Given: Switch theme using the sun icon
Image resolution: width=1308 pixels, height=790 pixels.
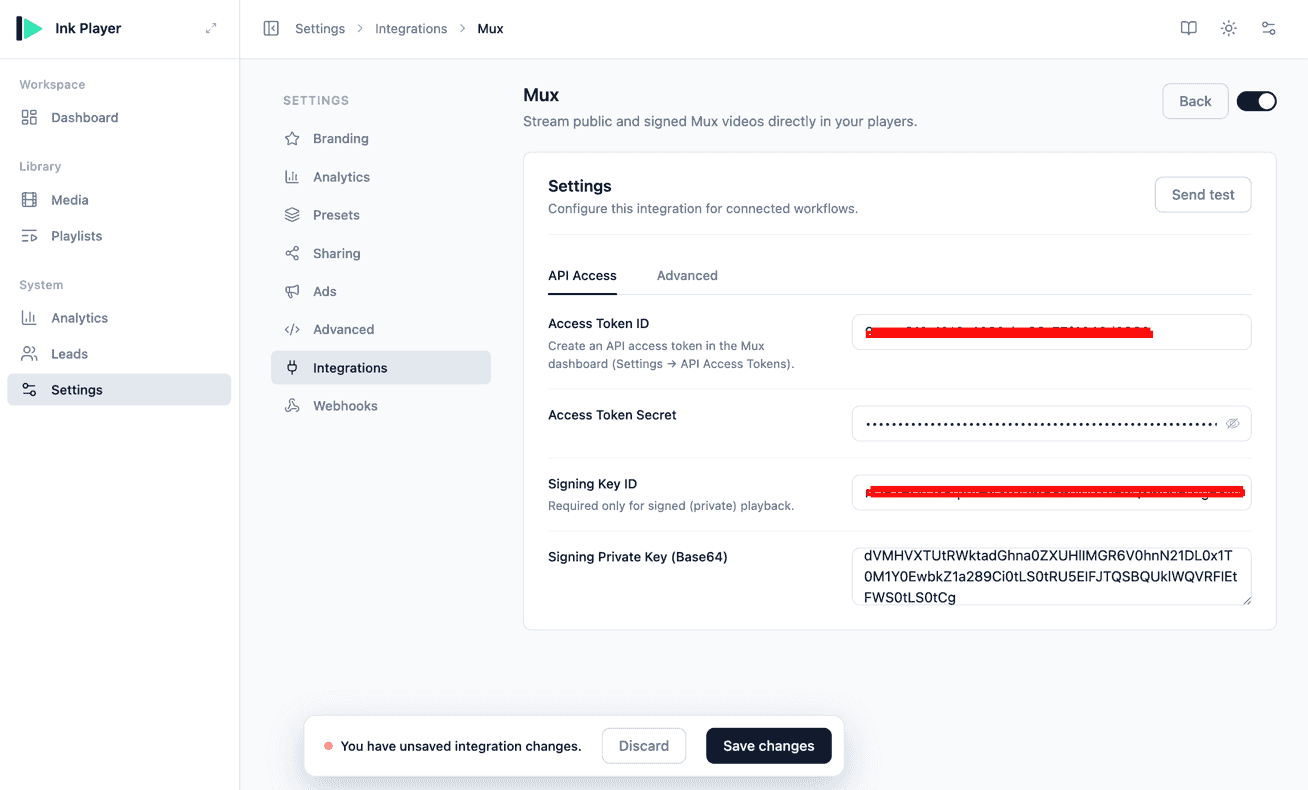Looking at the screenshot, I should click(x=1229, y=28).
